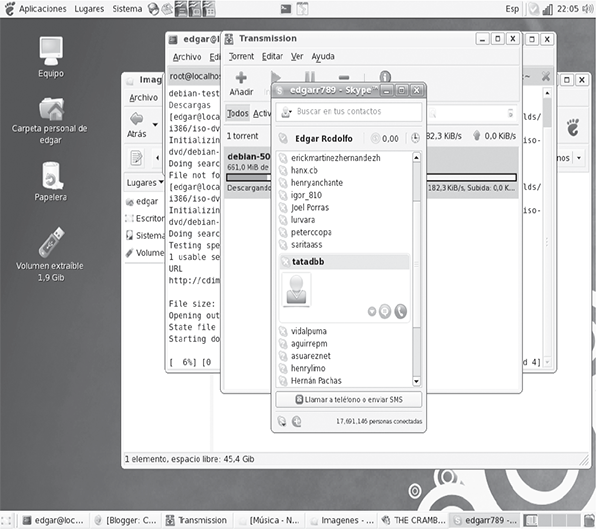Viewport: 600px width, 530px height.
Task: Click the volume speaker icon in top panel
Action: pyautogui.click(x=562, y=9)
